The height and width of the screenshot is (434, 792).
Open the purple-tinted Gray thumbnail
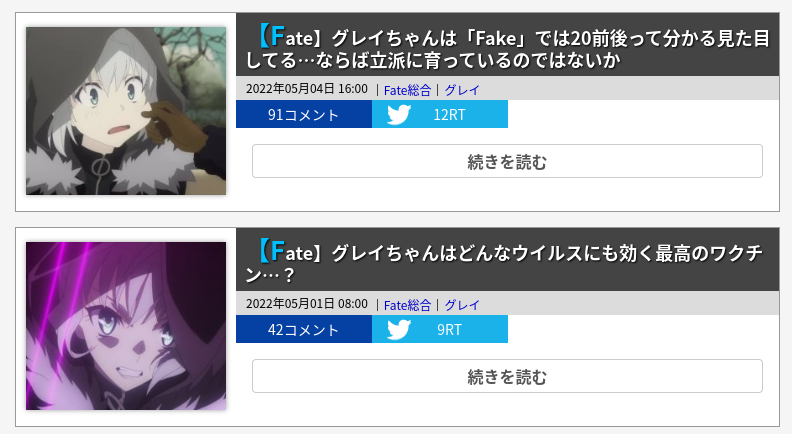click(126, 326)
